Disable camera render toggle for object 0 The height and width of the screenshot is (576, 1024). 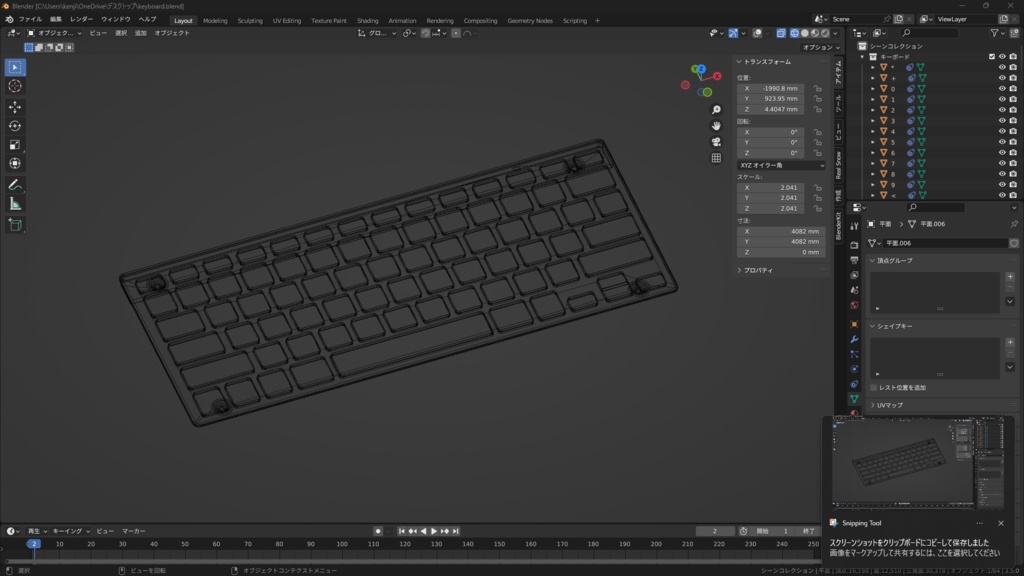click(x=1013, y=89)
